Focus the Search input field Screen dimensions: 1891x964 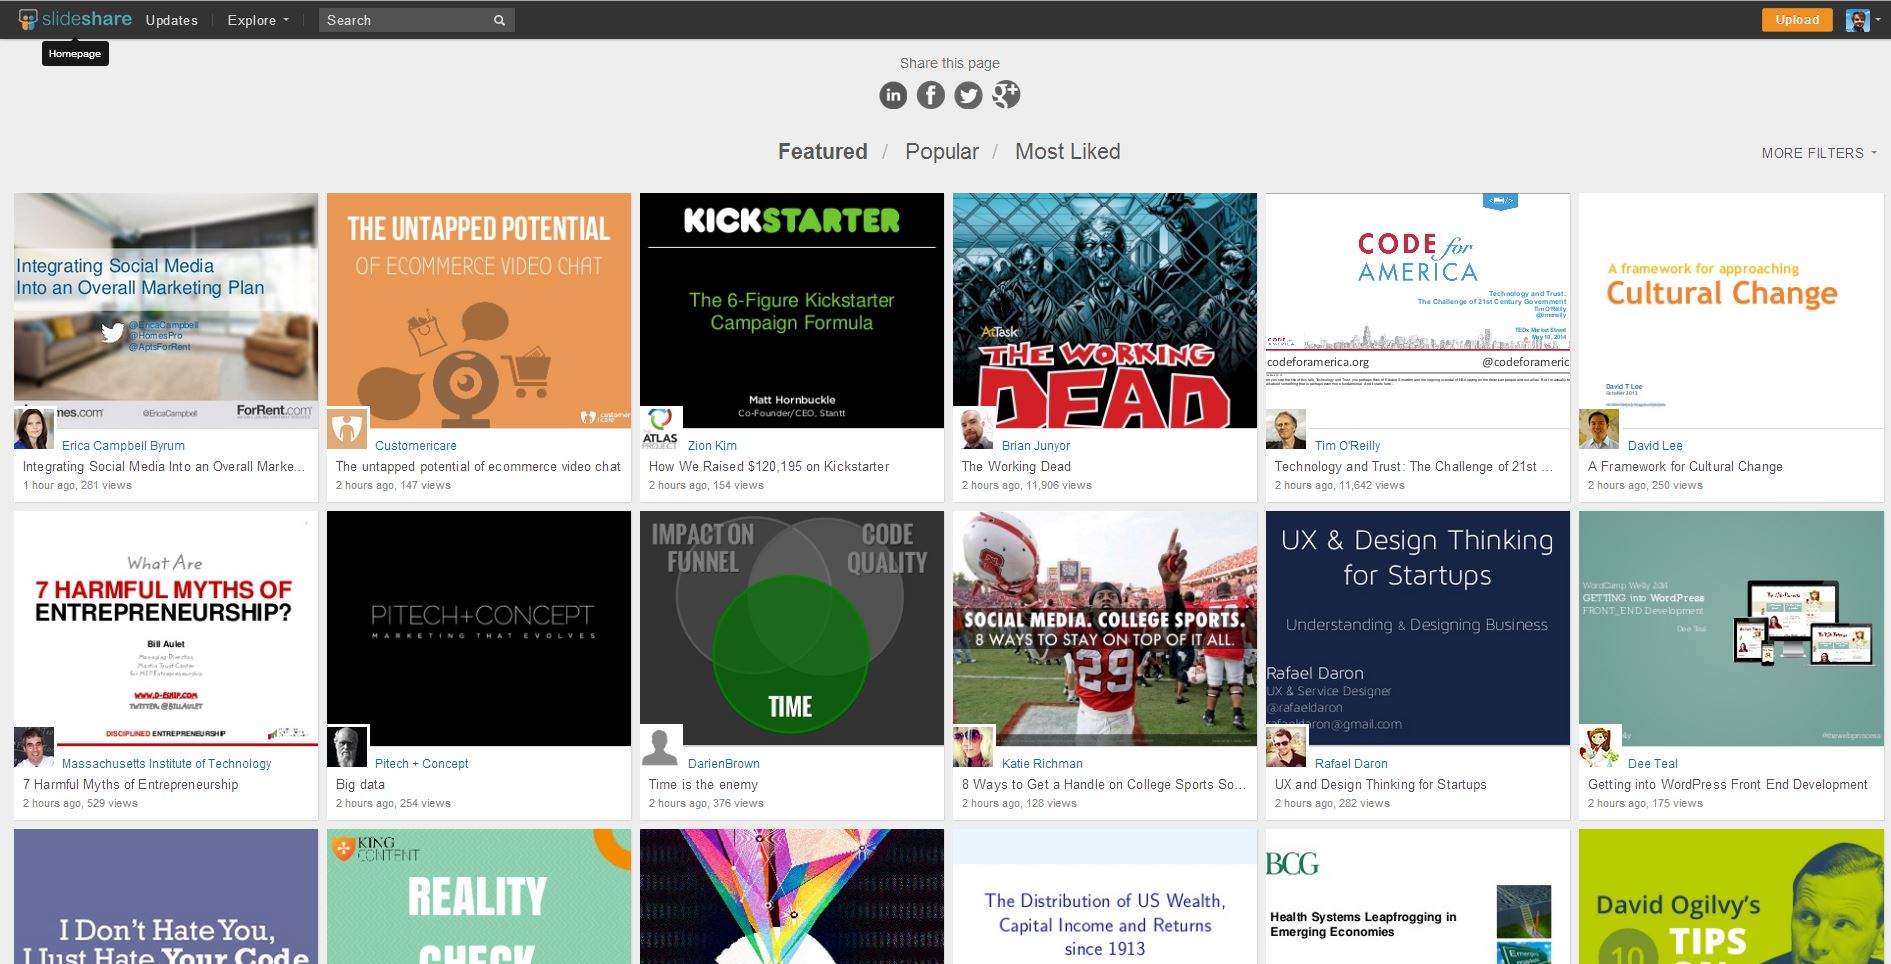(405, 20)
